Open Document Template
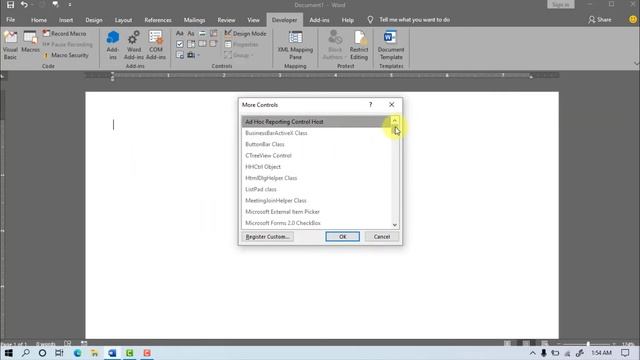 click(391, 45)
